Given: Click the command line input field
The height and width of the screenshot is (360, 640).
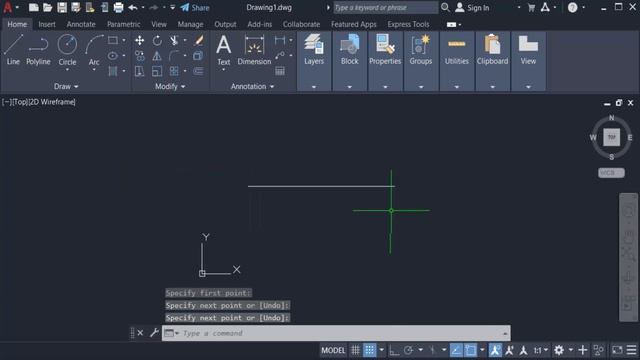Looking at the screenshot, I should point(336,333).
